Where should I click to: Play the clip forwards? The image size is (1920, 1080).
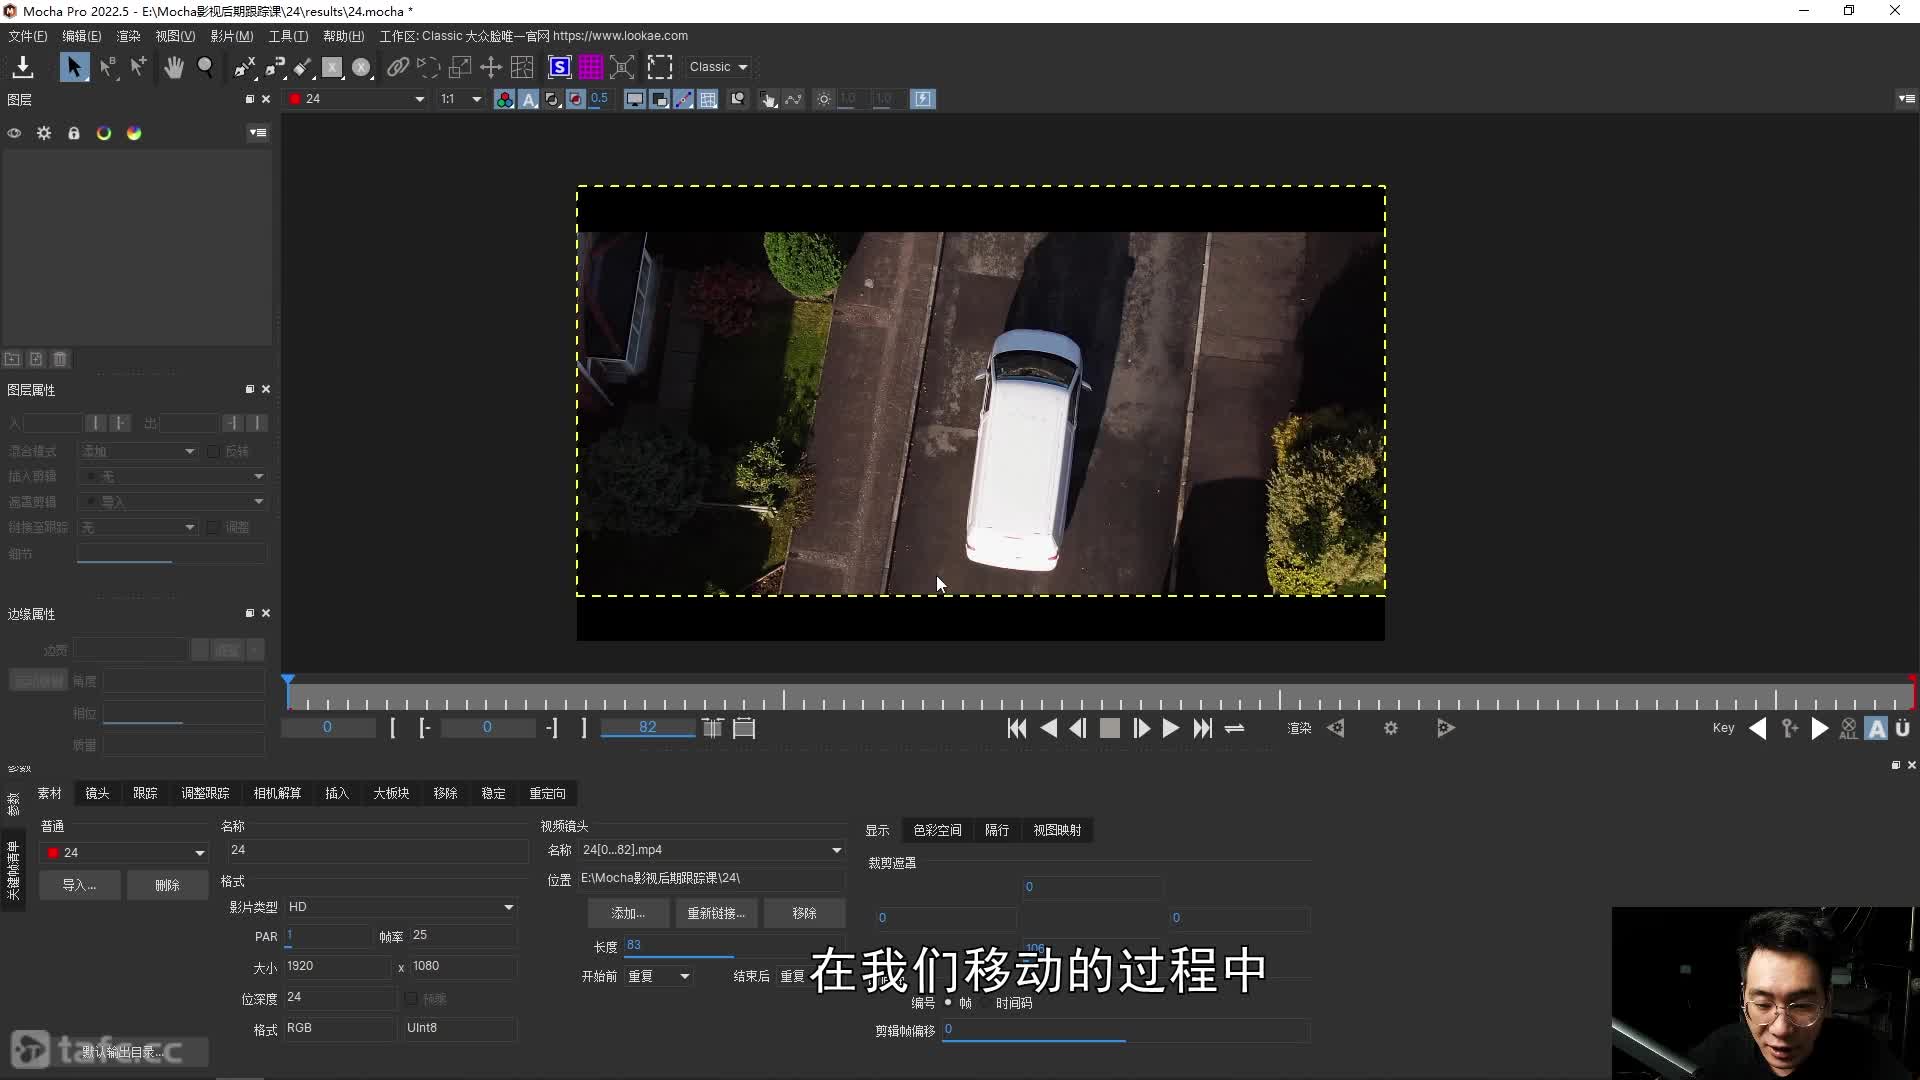click(1171, 729)
